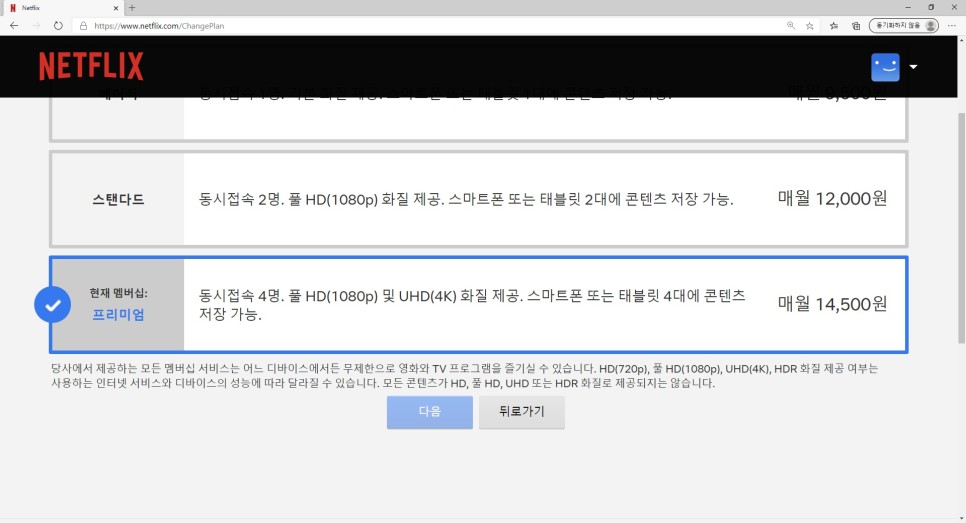Click the 현재 멤버십 label
This screenshot has height=523, width=966.
(118, 293)
